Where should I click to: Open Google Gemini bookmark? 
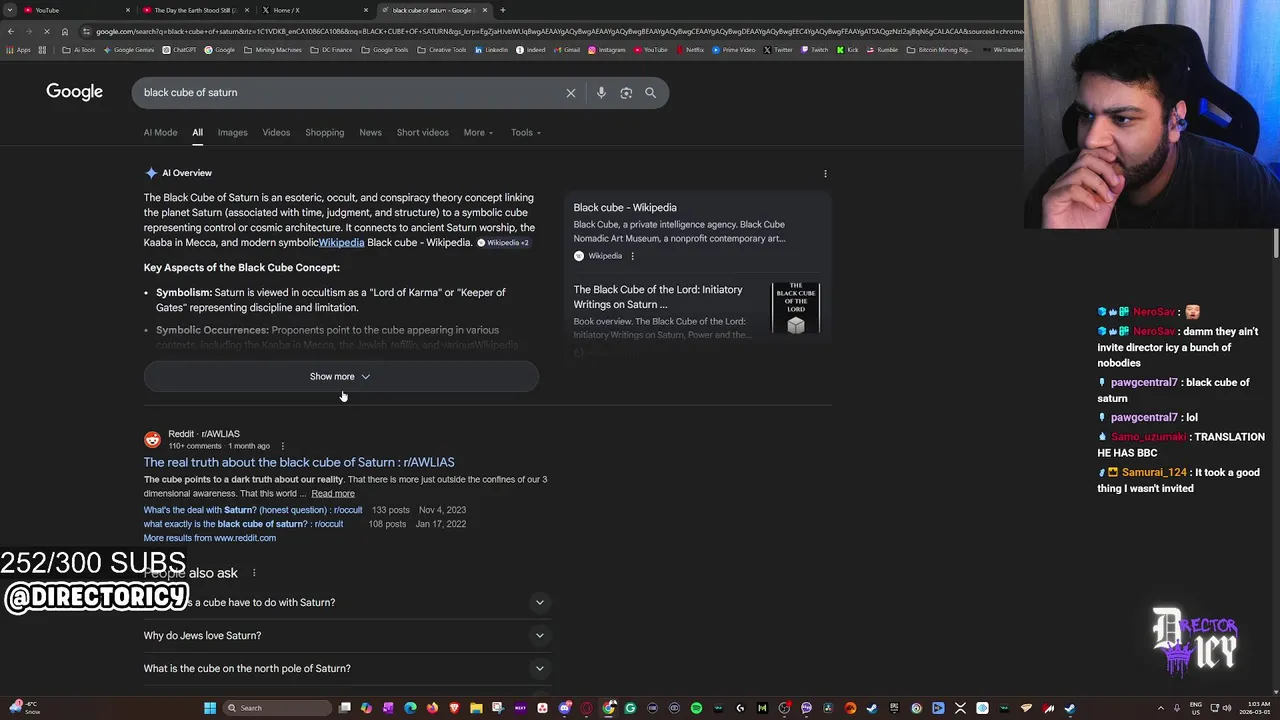click(x=131, y=50)
